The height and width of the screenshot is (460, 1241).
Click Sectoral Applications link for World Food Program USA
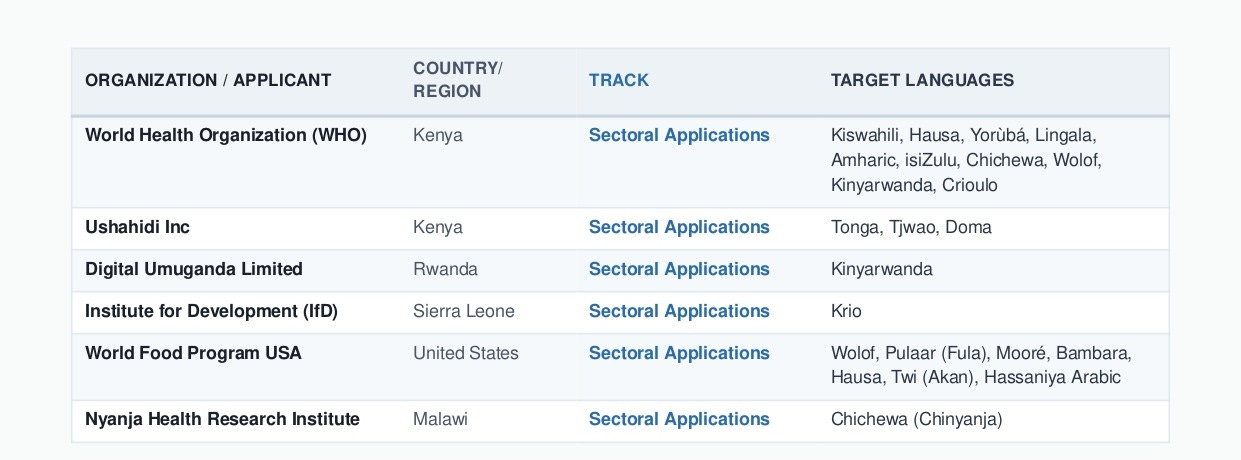click(679, 353)
